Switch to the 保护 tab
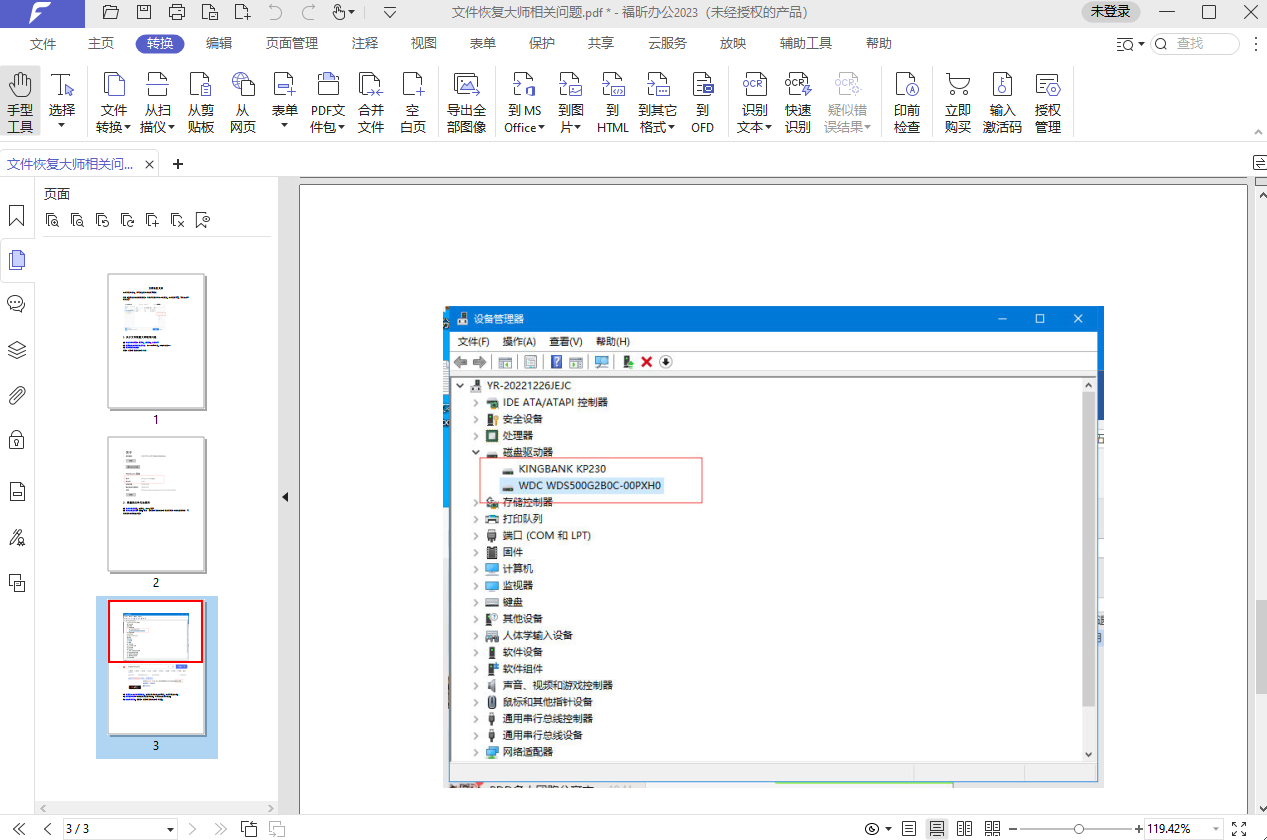The width and height of the screenshot is (1267, 840). click(x=542, y=44)
